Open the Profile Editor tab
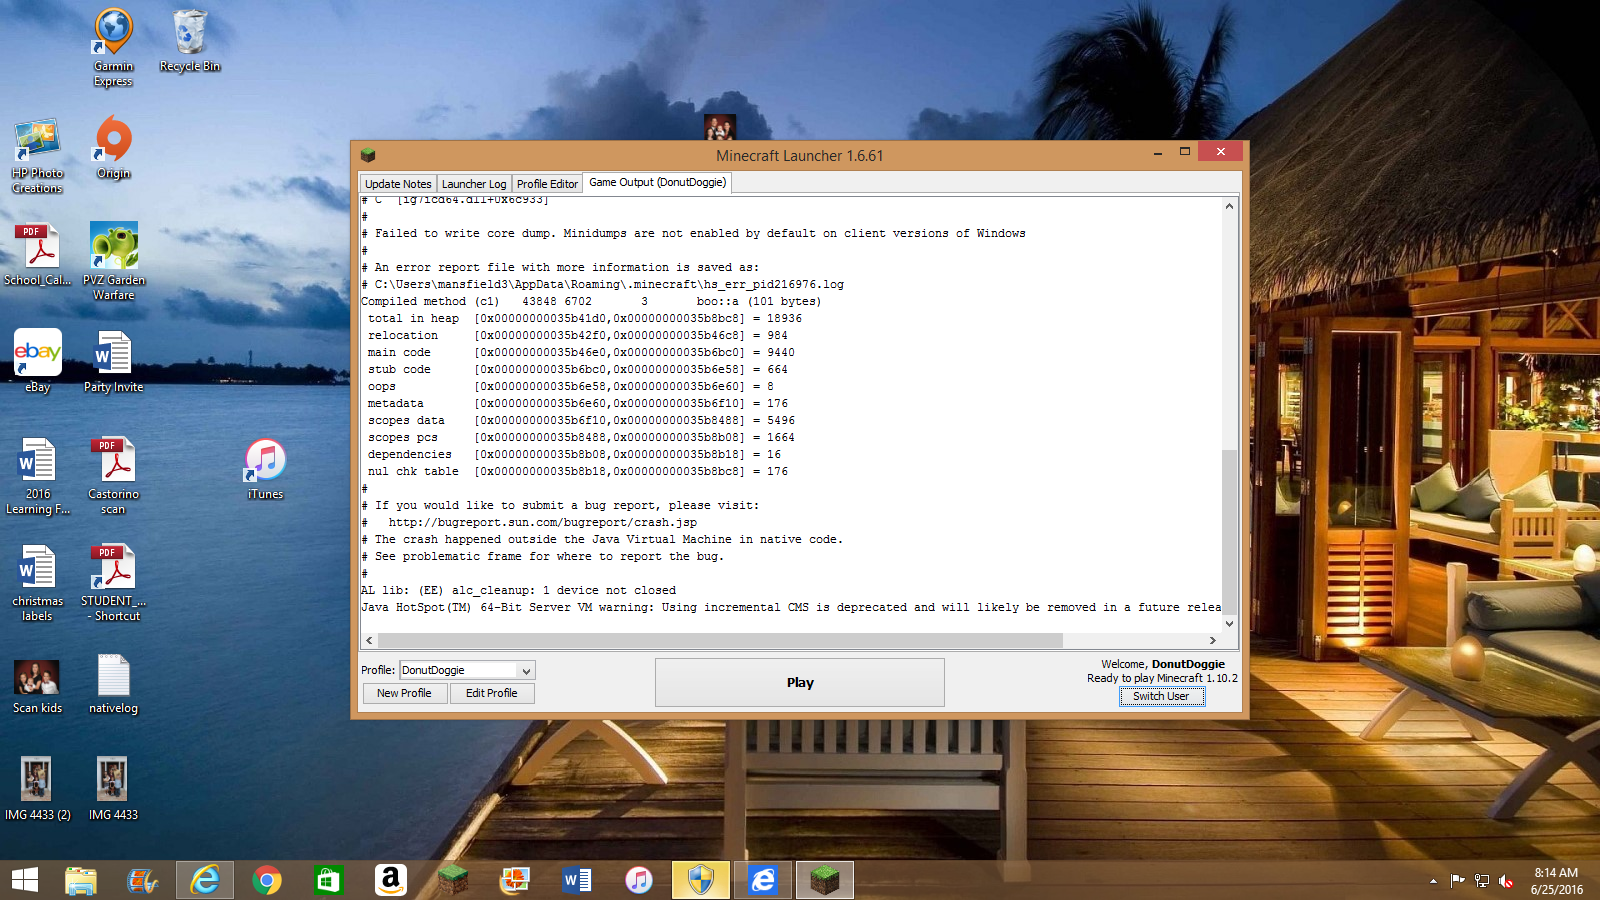The image size is (1600, 900). [547, 184]
